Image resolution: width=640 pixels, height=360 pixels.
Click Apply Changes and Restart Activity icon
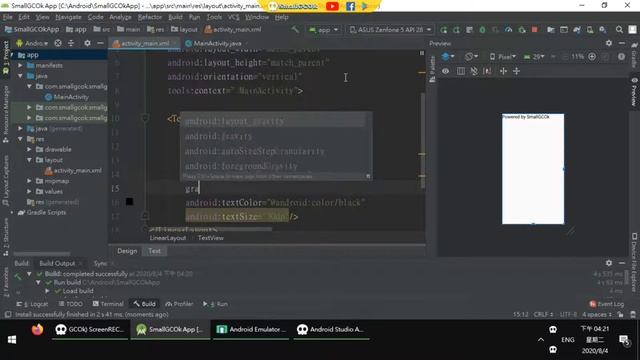pos(456,30)
